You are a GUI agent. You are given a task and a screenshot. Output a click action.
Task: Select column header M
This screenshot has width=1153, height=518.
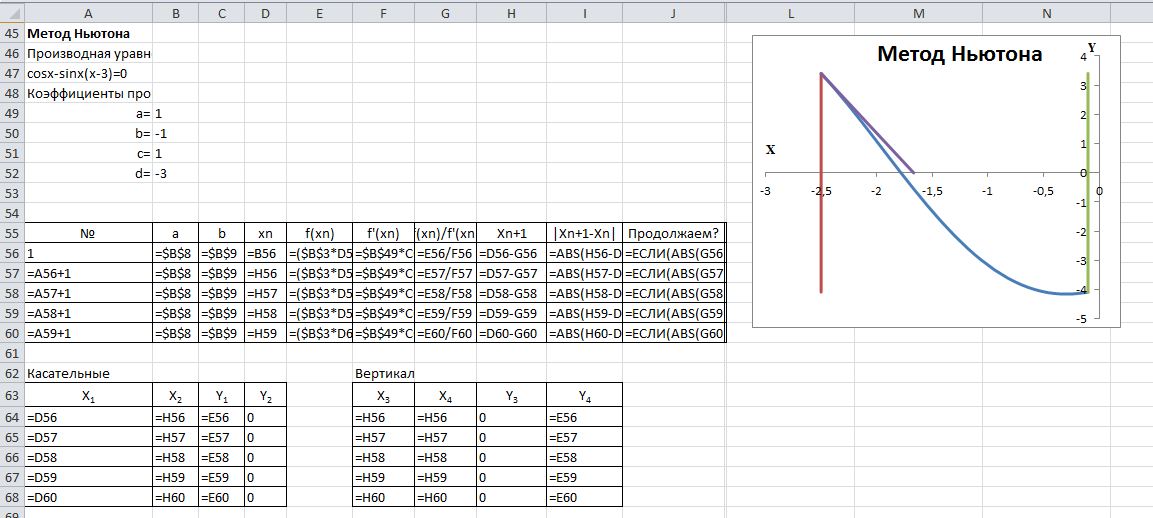tap(918, 13)
